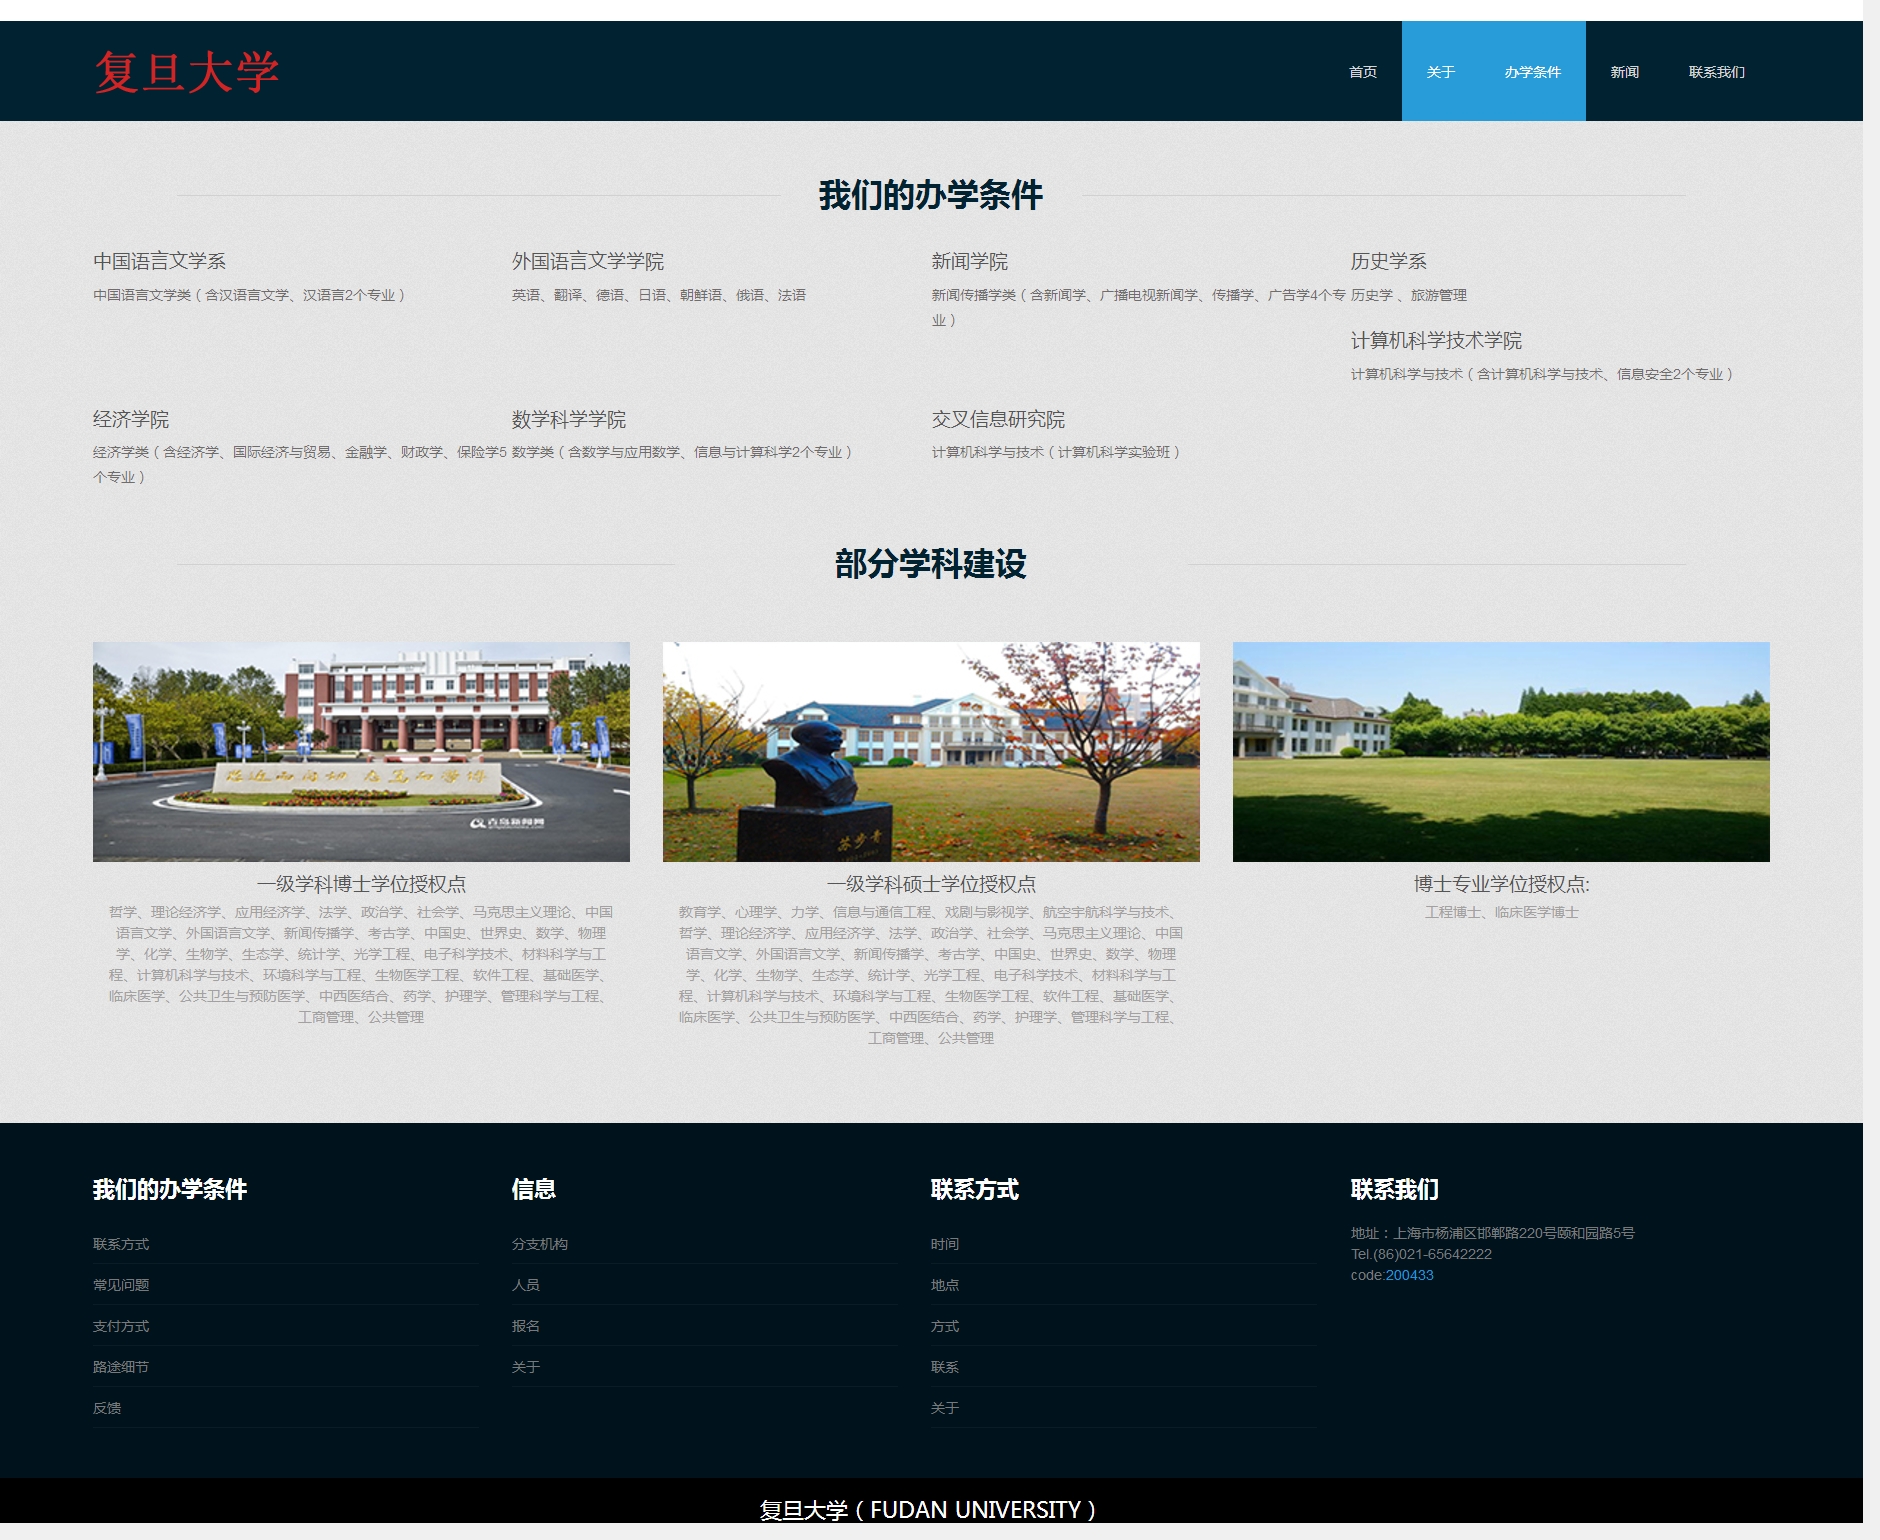Image resolution: width=1880 pixels, height=1540 pixels.
Task: Open the campus main building photo
Action: click(x=361, y=751)
